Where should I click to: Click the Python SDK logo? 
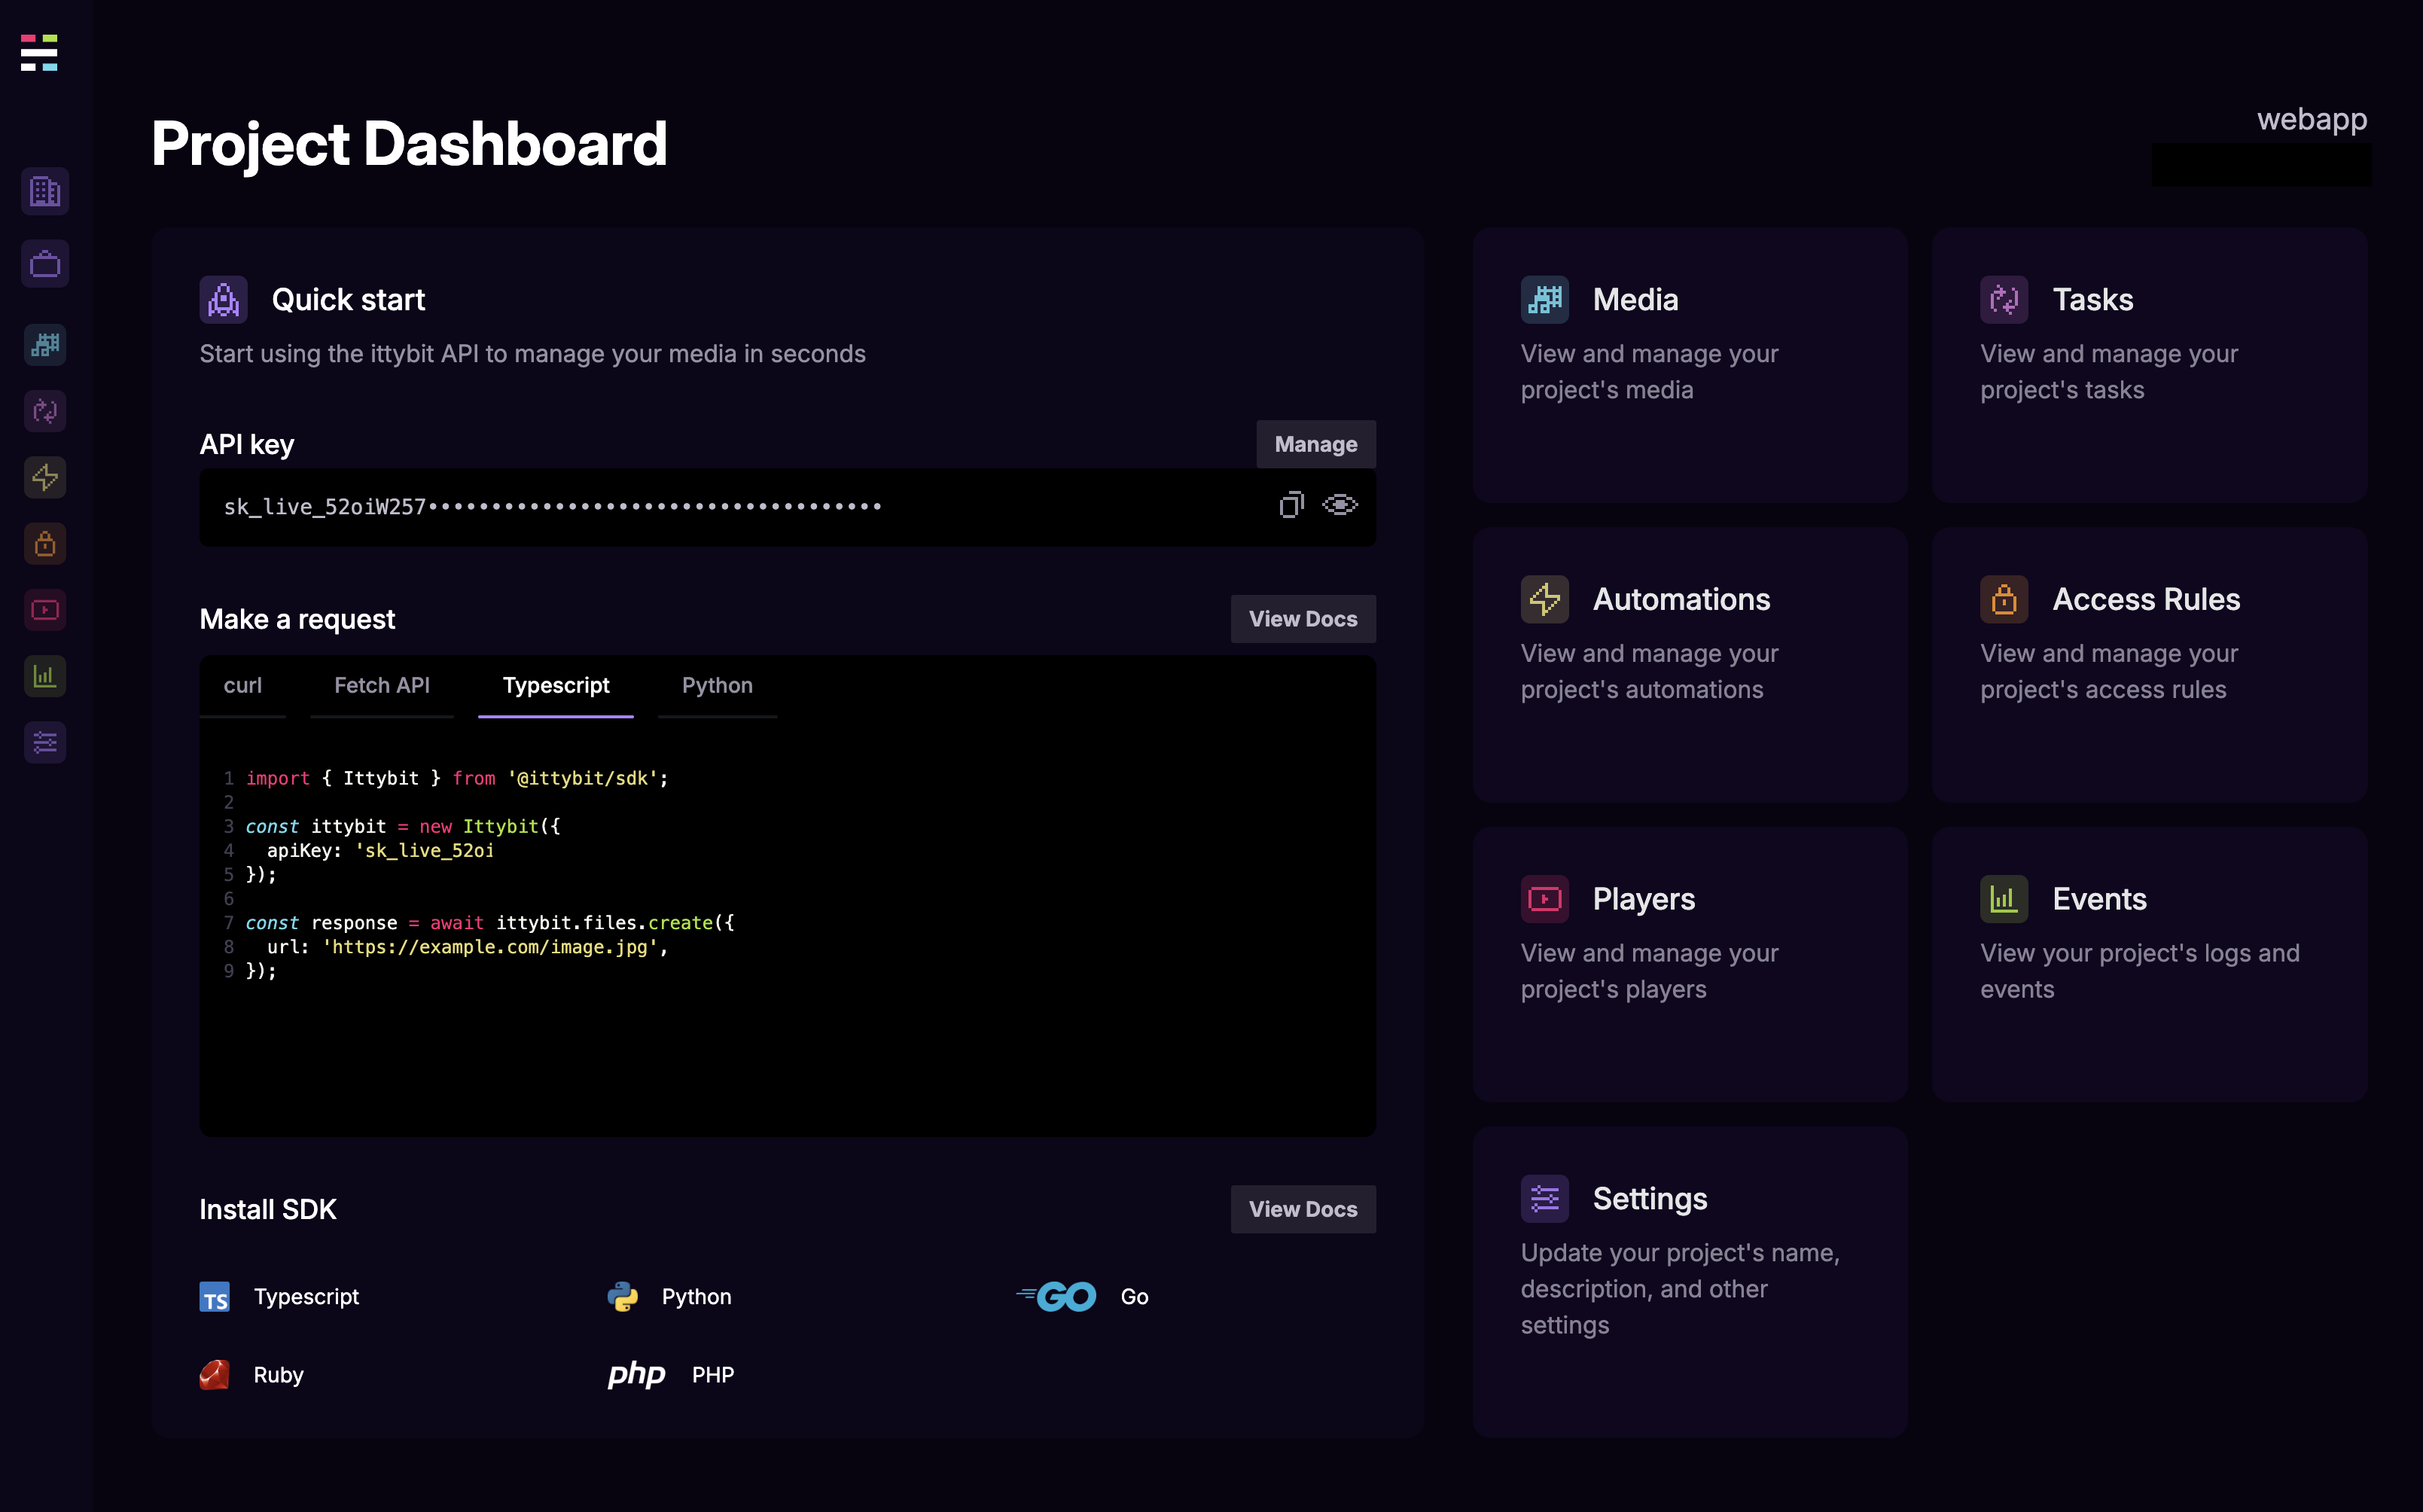(x=623, y=1297)
